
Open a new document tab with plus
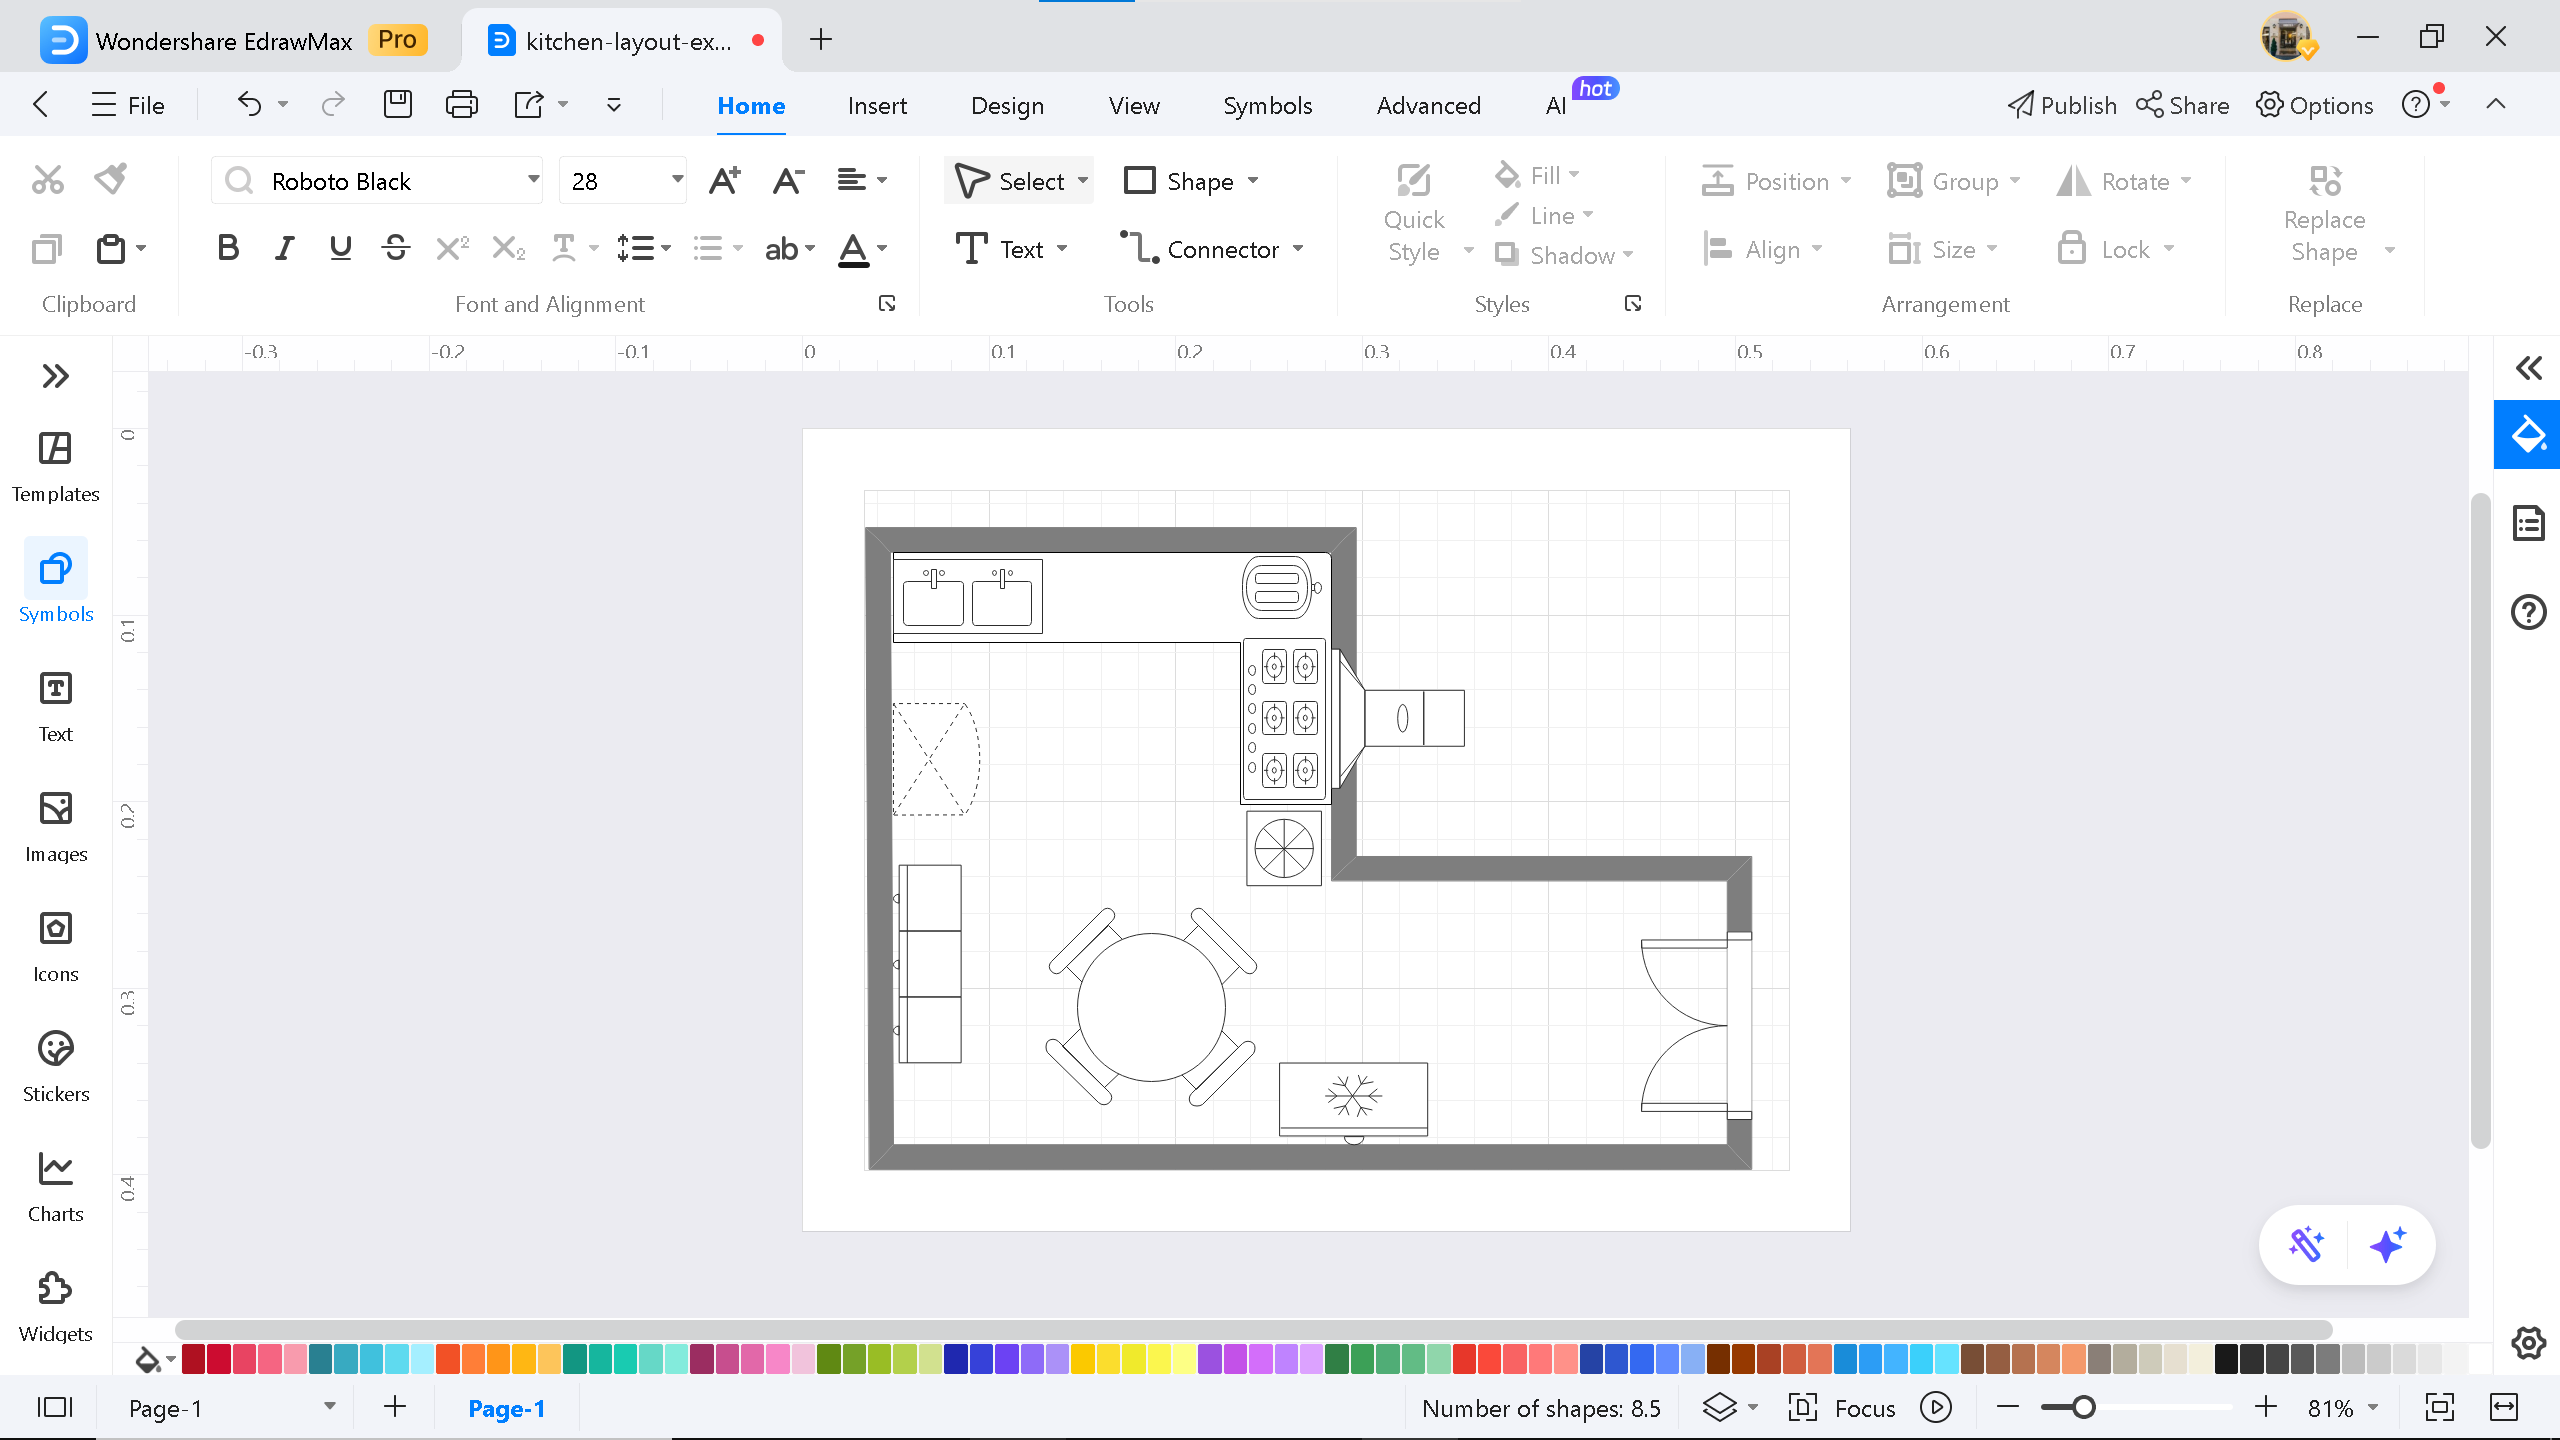click(821, 39)
